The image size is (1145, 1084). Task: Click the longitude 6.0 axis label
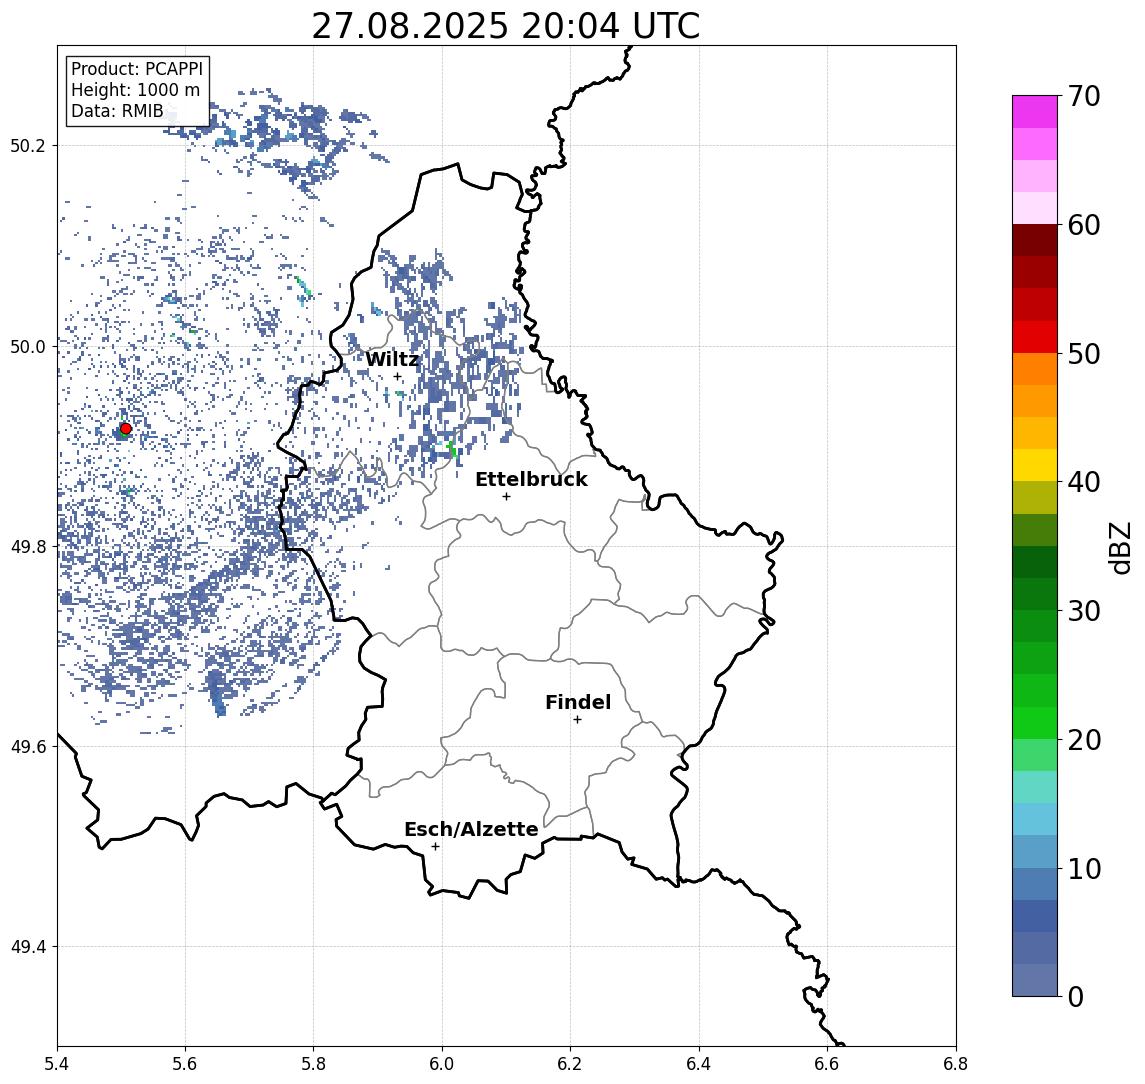[x=443, y=1064]
